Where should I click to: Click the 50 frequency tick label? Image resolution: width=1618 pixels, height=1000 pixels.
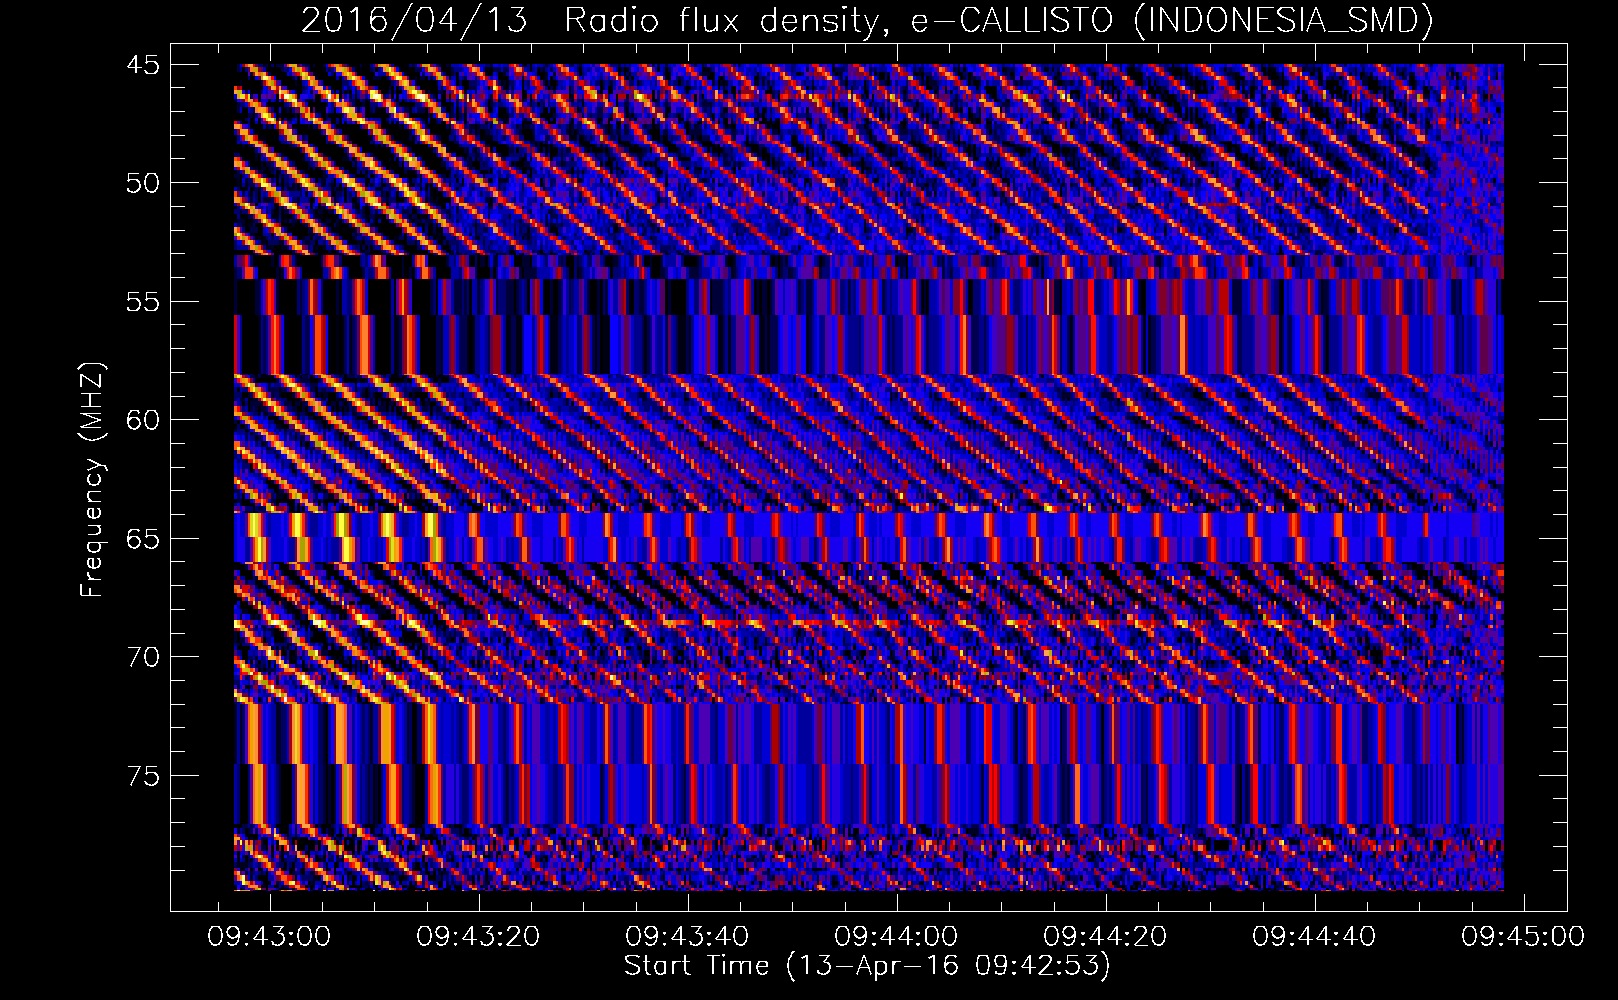(143, 183)
